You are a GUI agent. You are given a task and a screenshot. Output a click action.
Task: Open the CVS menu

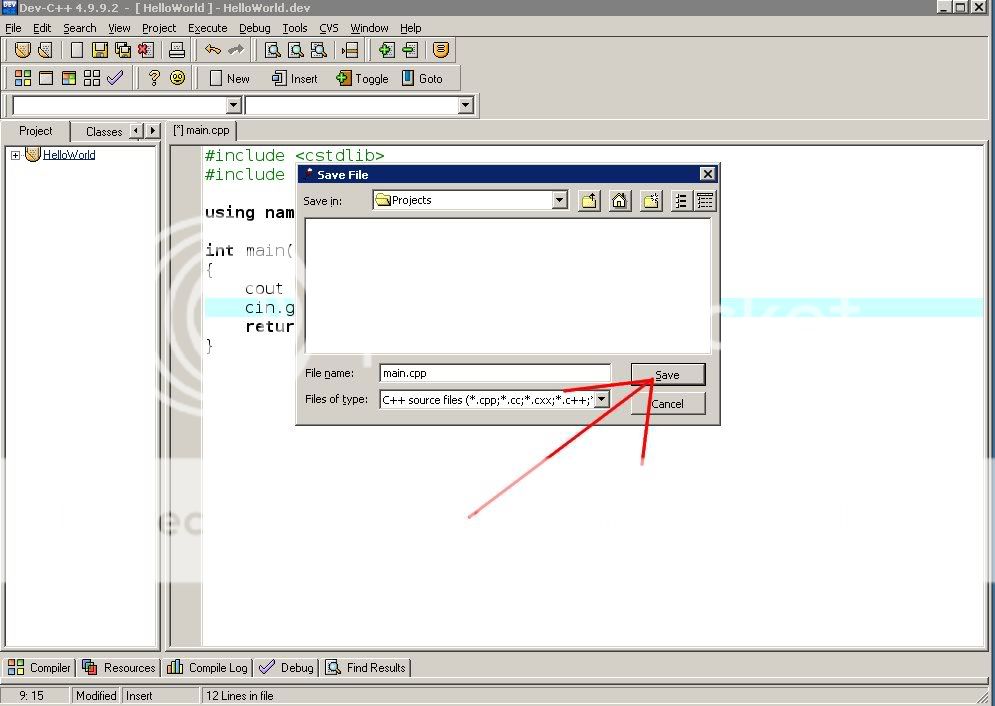[x=329, y=28]
